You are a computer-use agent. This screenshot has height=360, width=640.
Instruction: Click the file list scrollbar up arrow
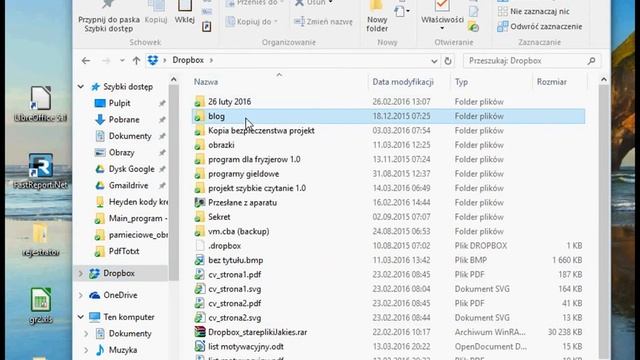point(604,80)
